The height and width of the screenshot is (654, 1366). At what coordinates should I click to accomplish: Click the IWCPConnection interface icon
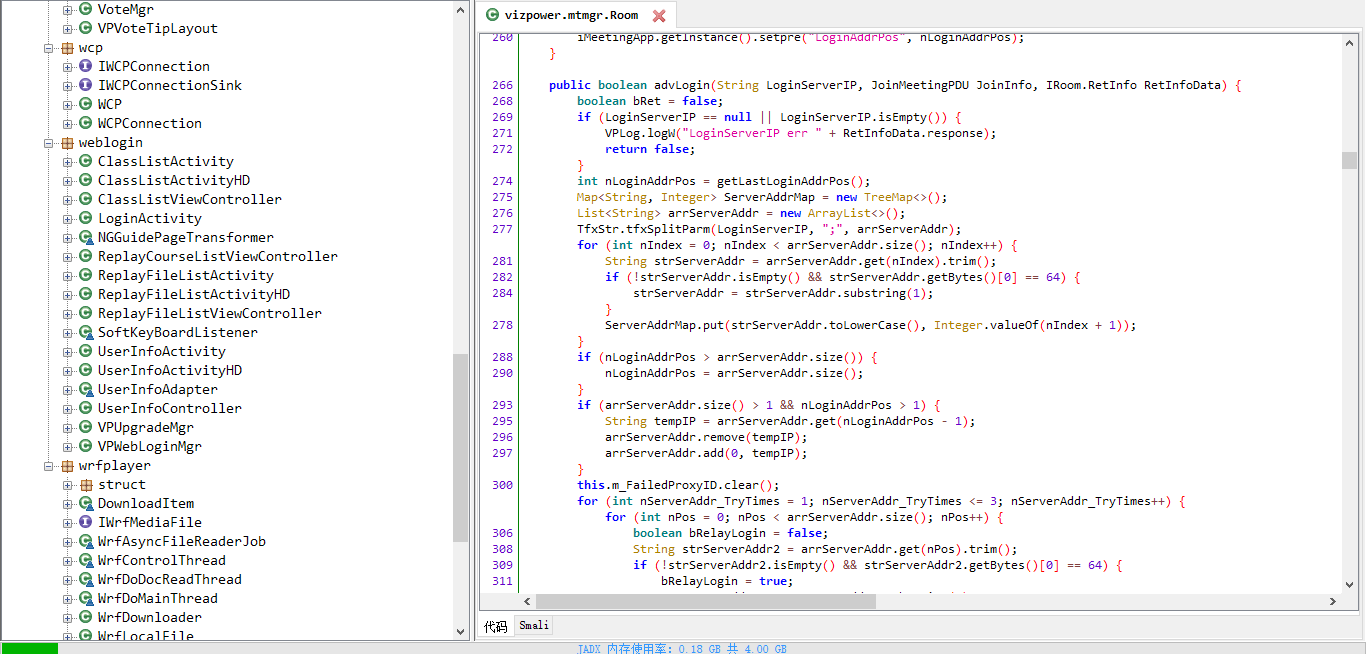click(84, 66)
